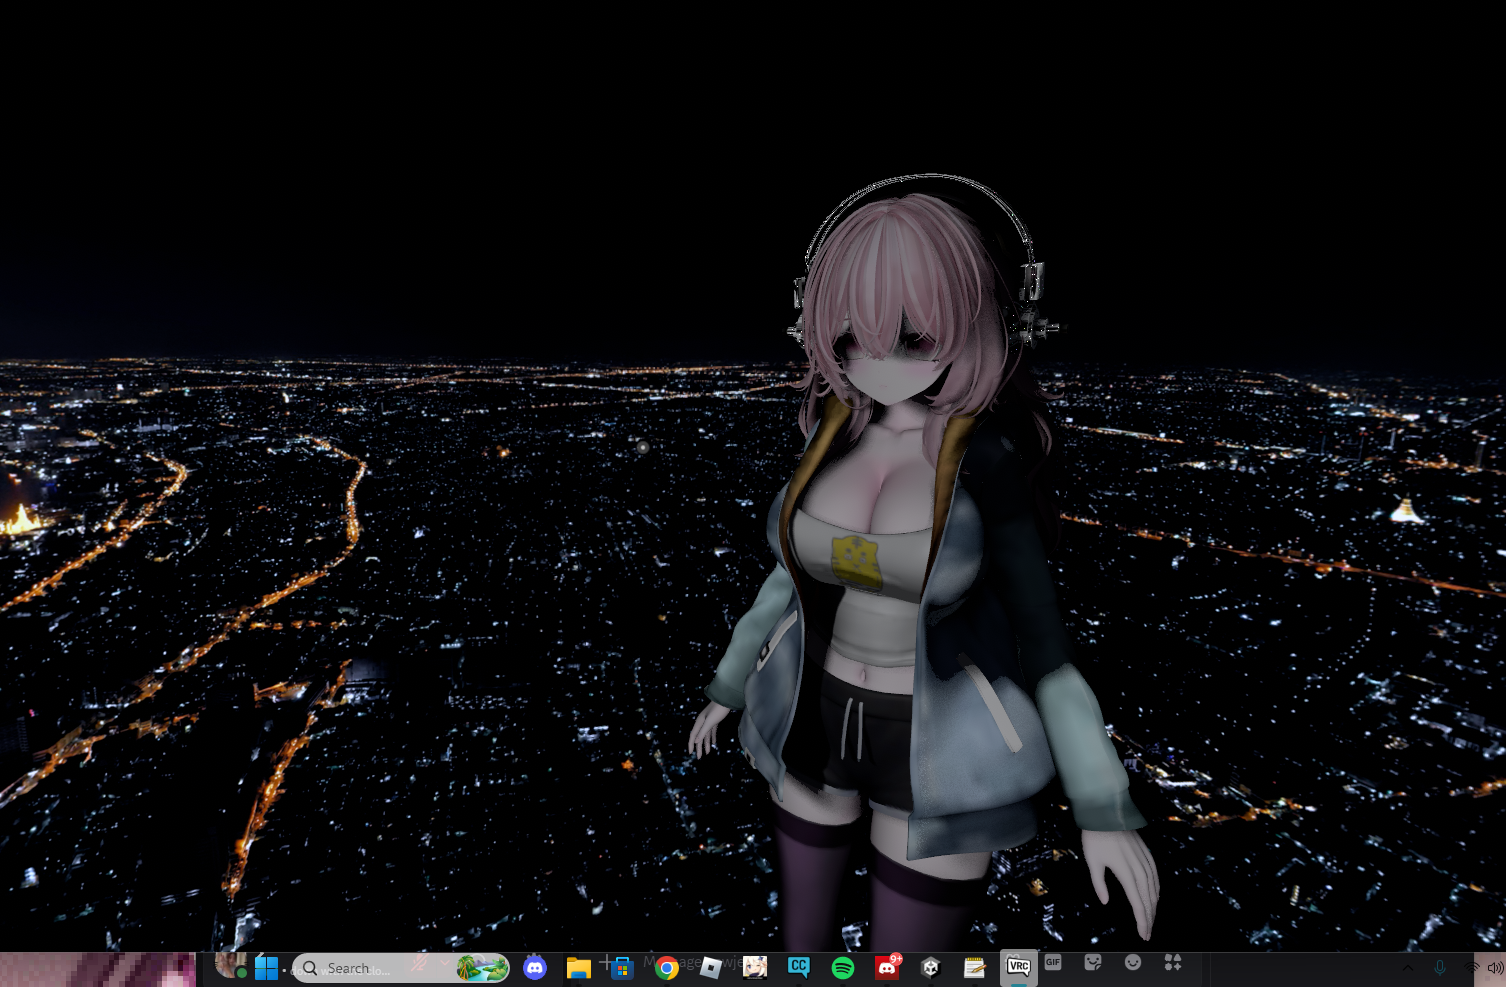Open the blue Discord taskbar app
This screenshot has width=1506, height=987.
tap(535, 968)
